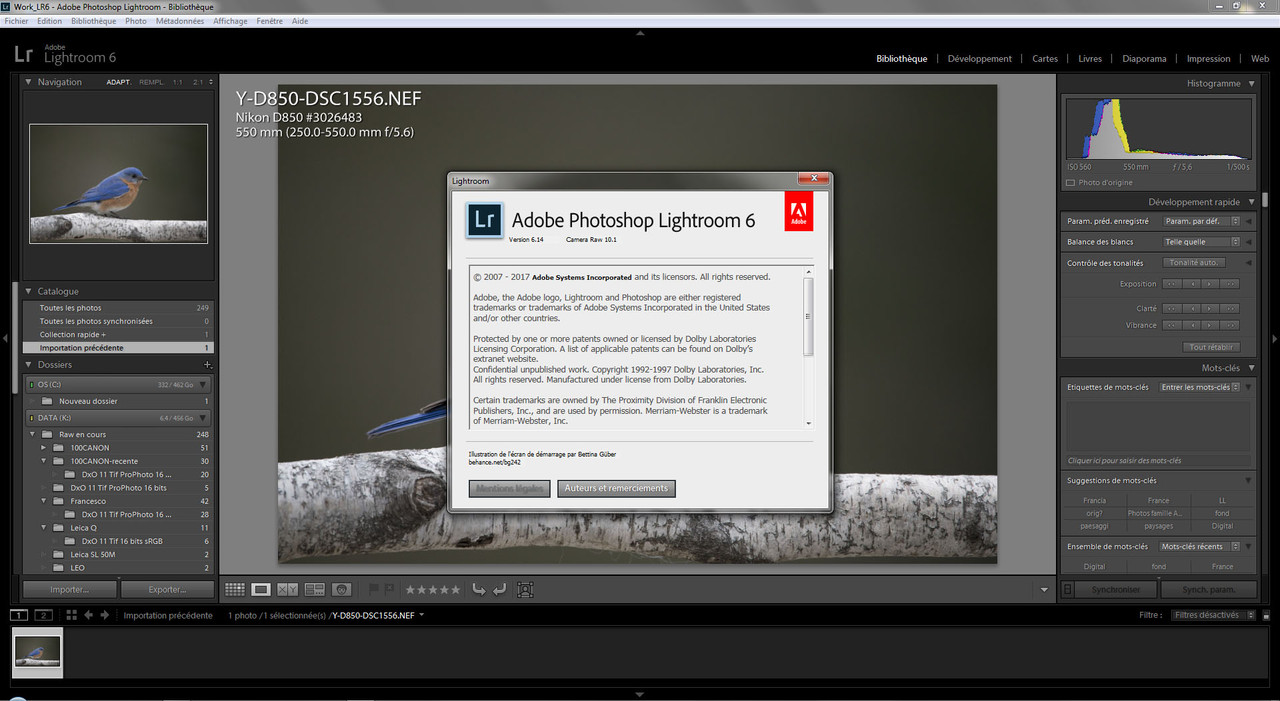Select bluebird thumbnail in filmstrip
The image size is (1280, 701).
38,652
